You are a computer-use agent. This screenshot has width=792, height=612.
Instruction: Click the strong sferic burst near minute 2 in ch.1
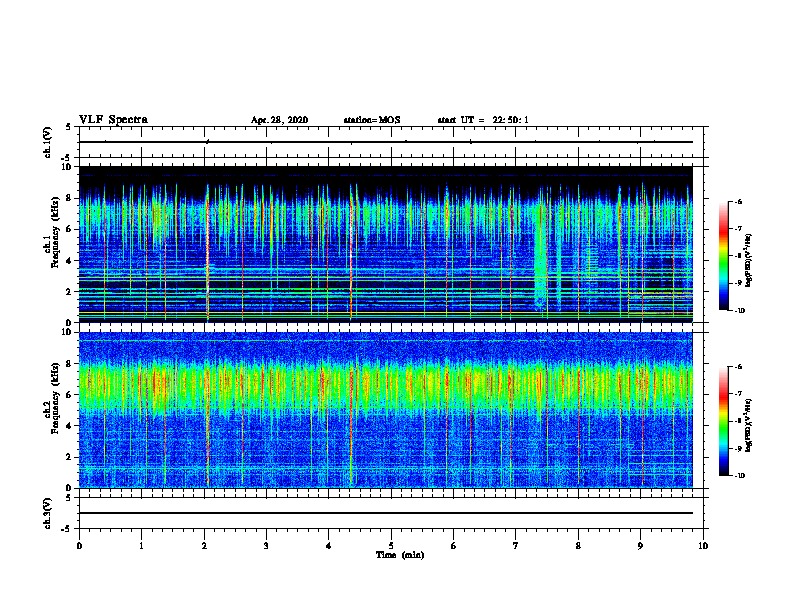coord(207,252)
